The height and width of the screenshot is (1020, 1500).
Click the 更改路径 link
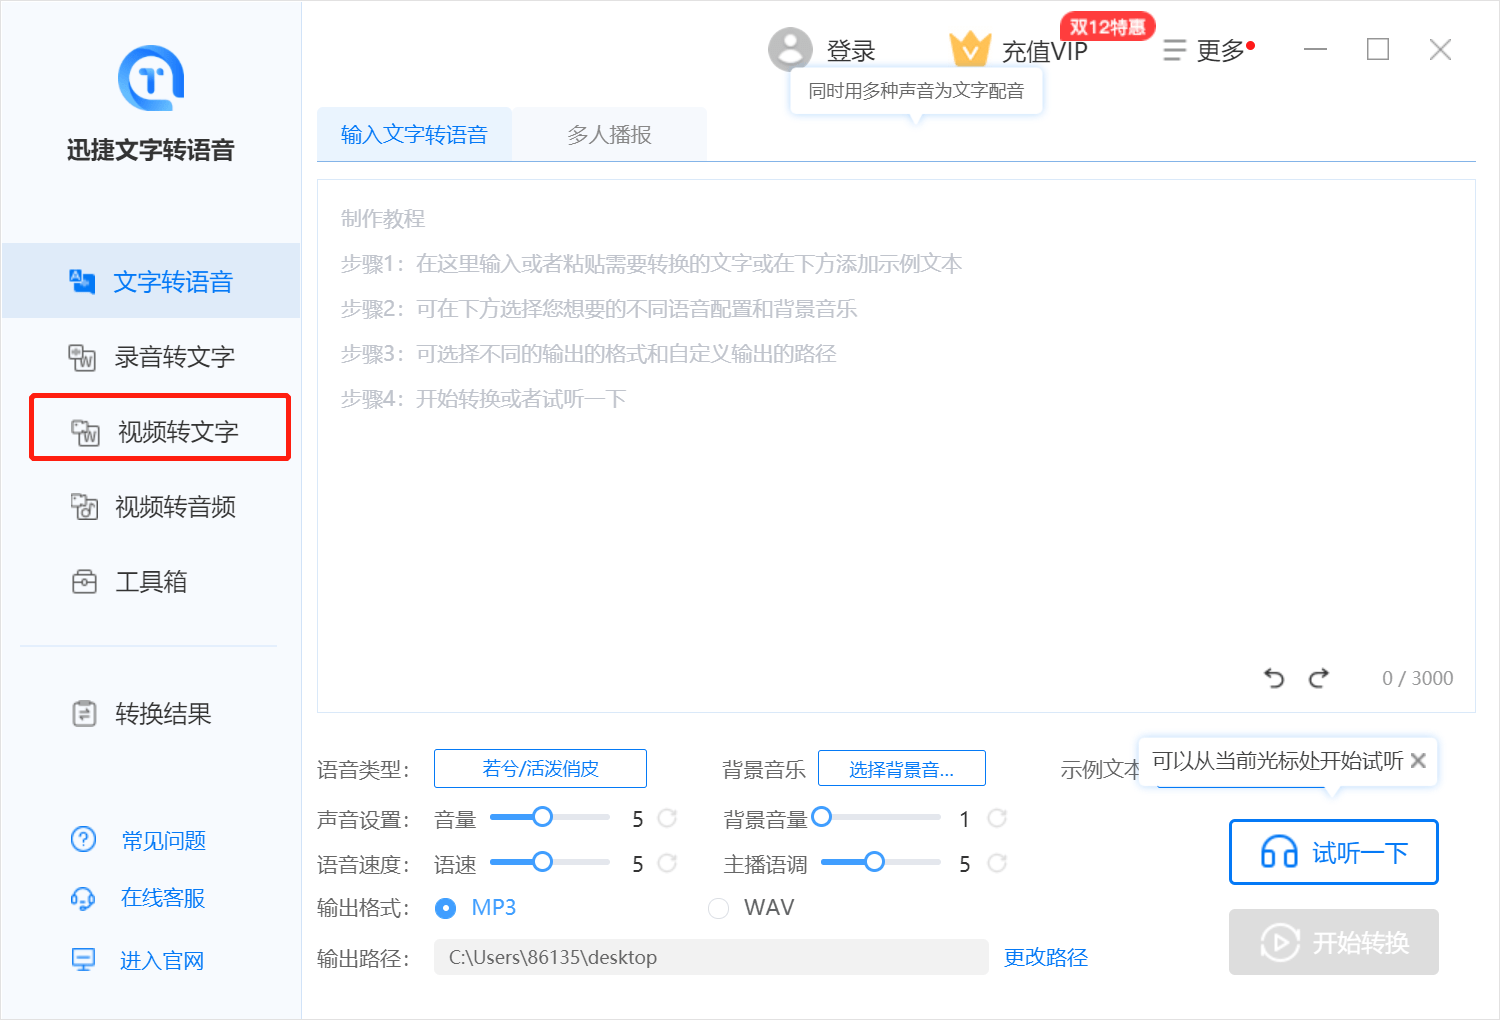[x=1046, y=957]
